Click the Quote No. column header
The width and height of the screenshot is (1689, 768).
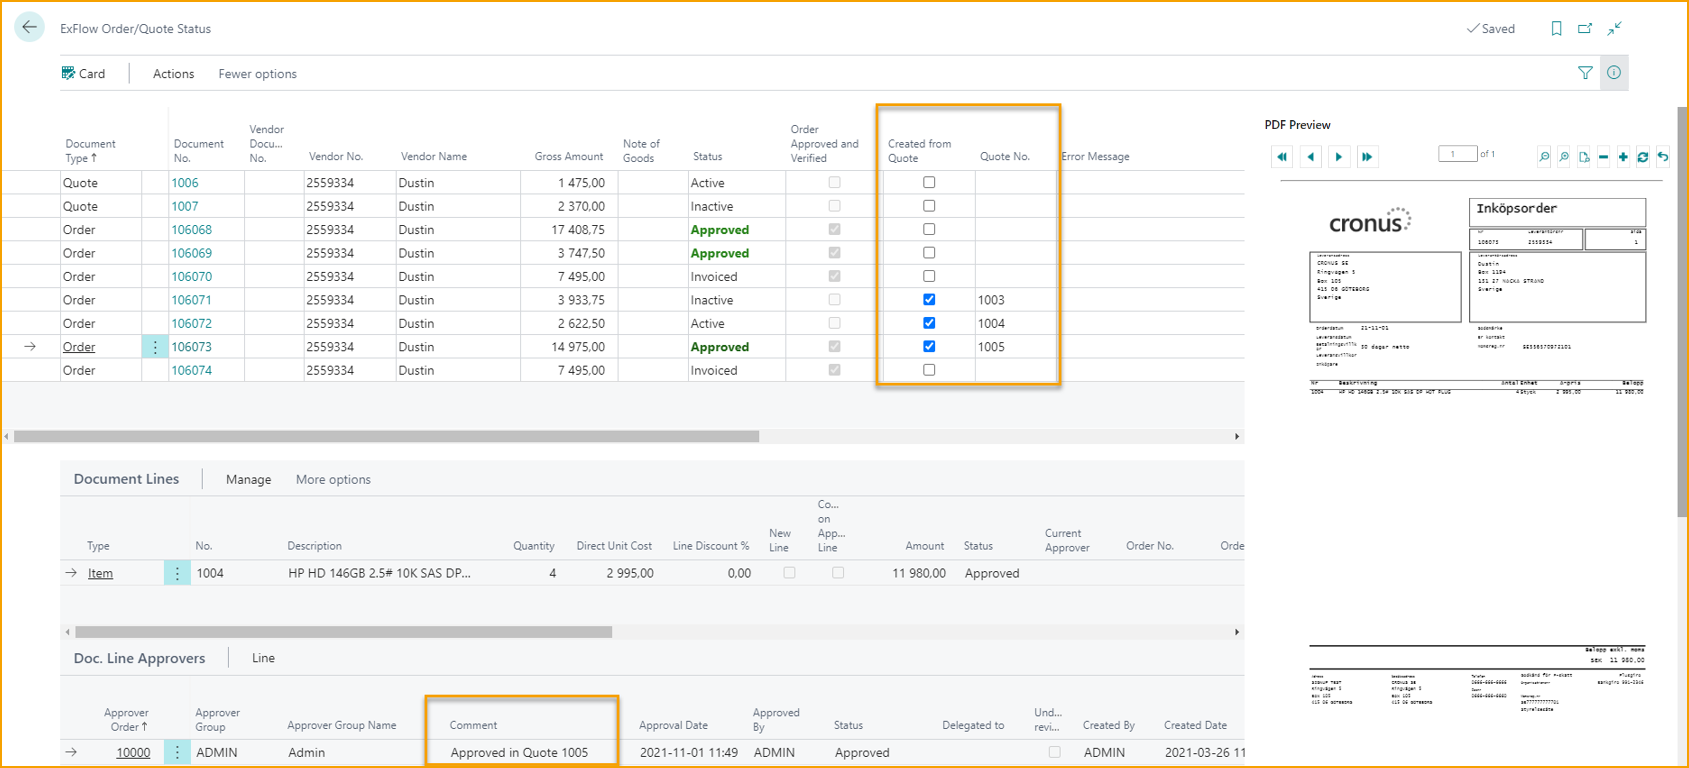point(1005,157)
